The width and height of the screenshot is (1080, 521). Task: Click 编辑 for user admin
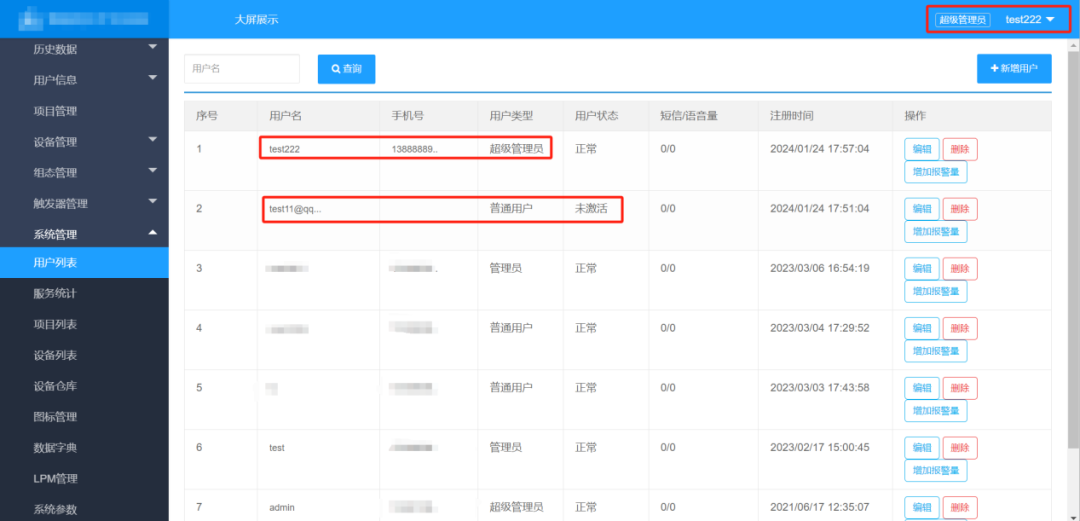(922, 508)
